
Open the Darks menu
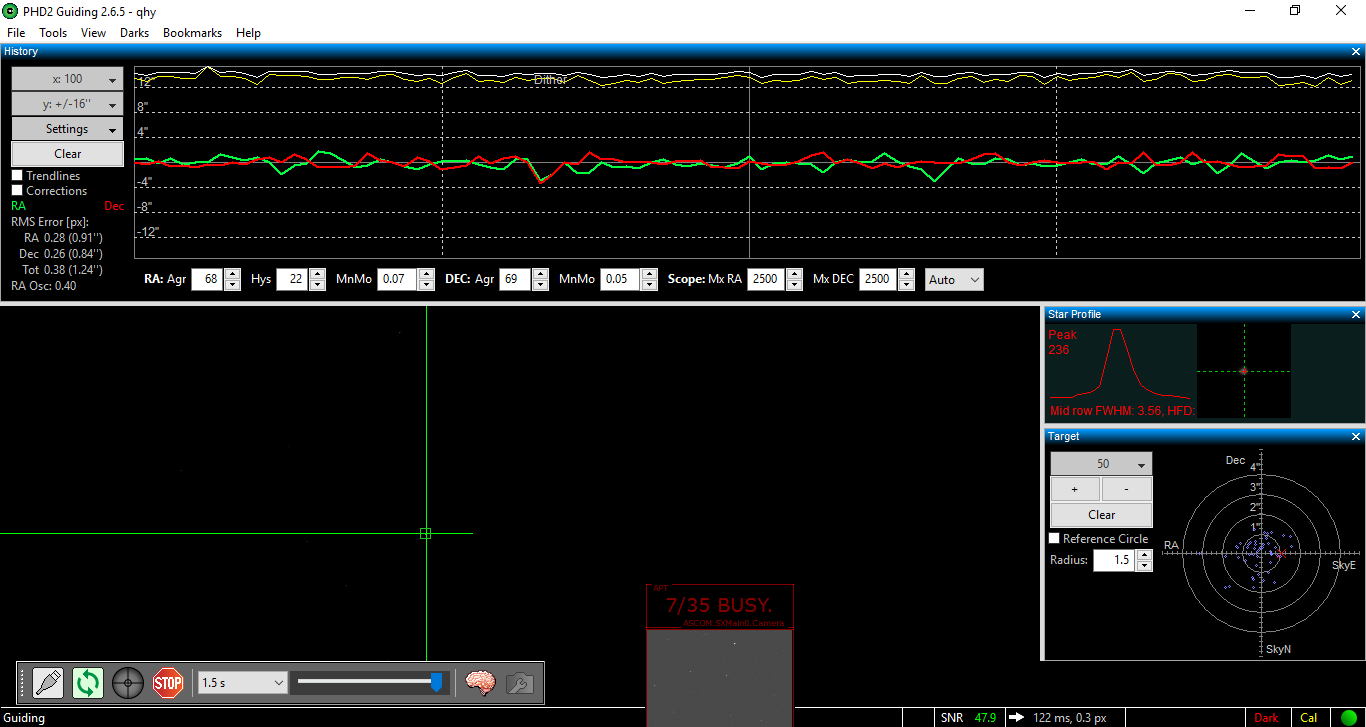click(134, 33)
